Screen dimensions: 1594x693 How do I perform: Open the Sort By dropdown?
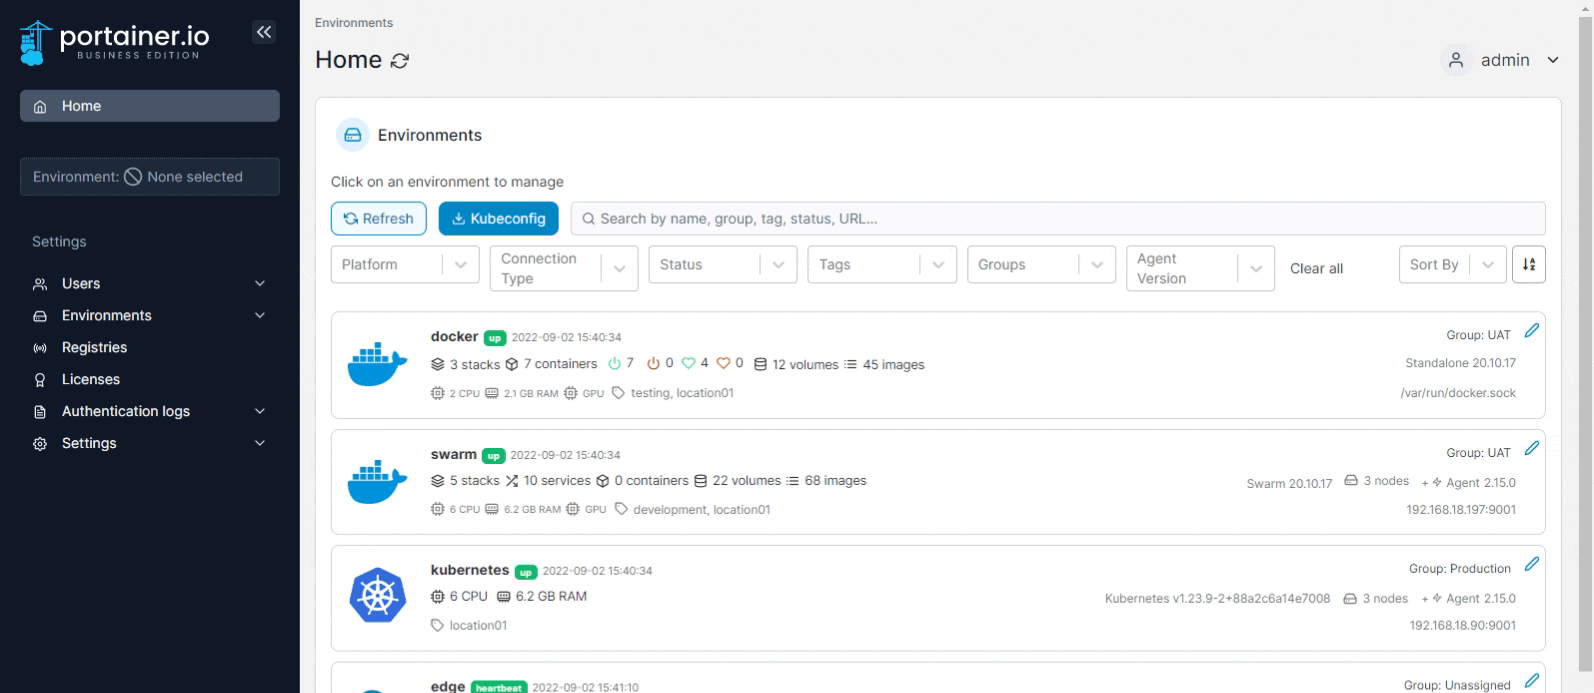tap(1451, 265)
